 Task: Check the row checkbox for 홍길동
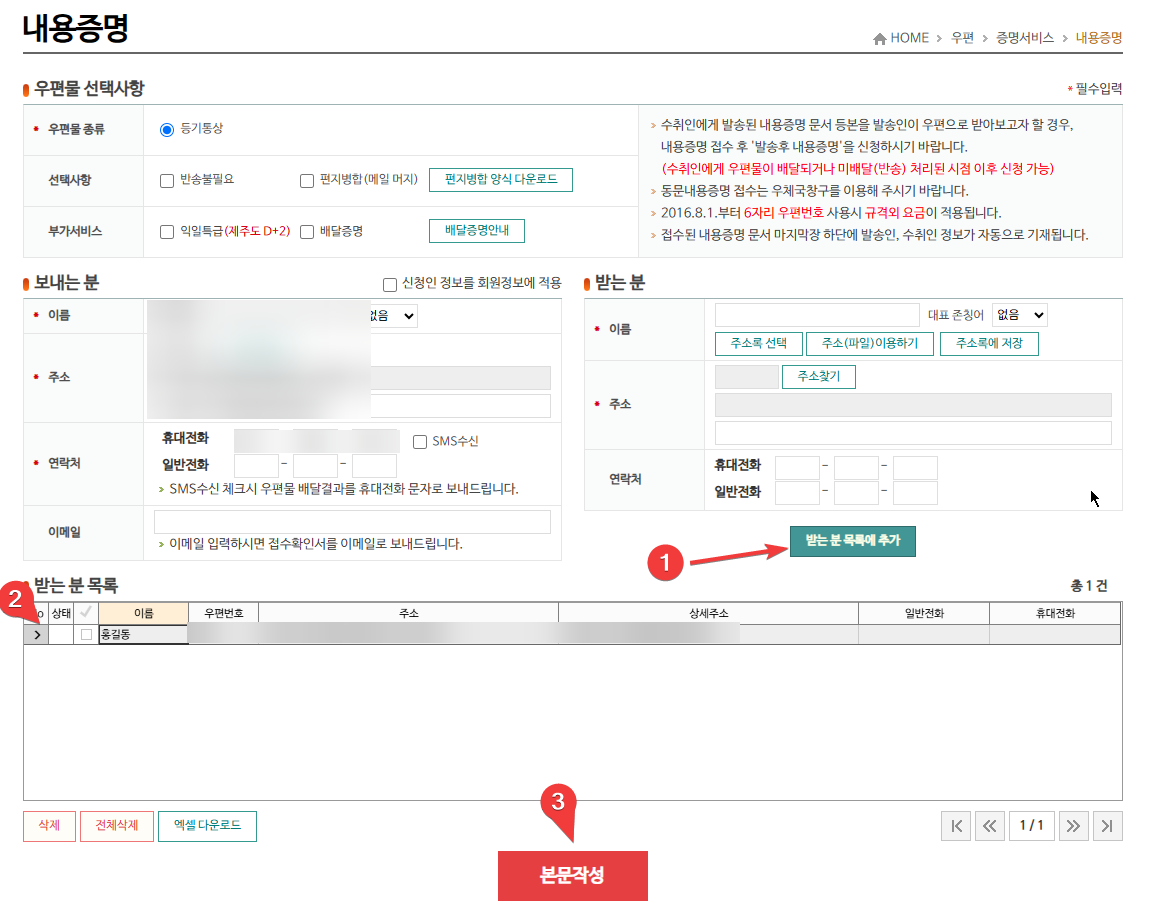click(86, 634)
